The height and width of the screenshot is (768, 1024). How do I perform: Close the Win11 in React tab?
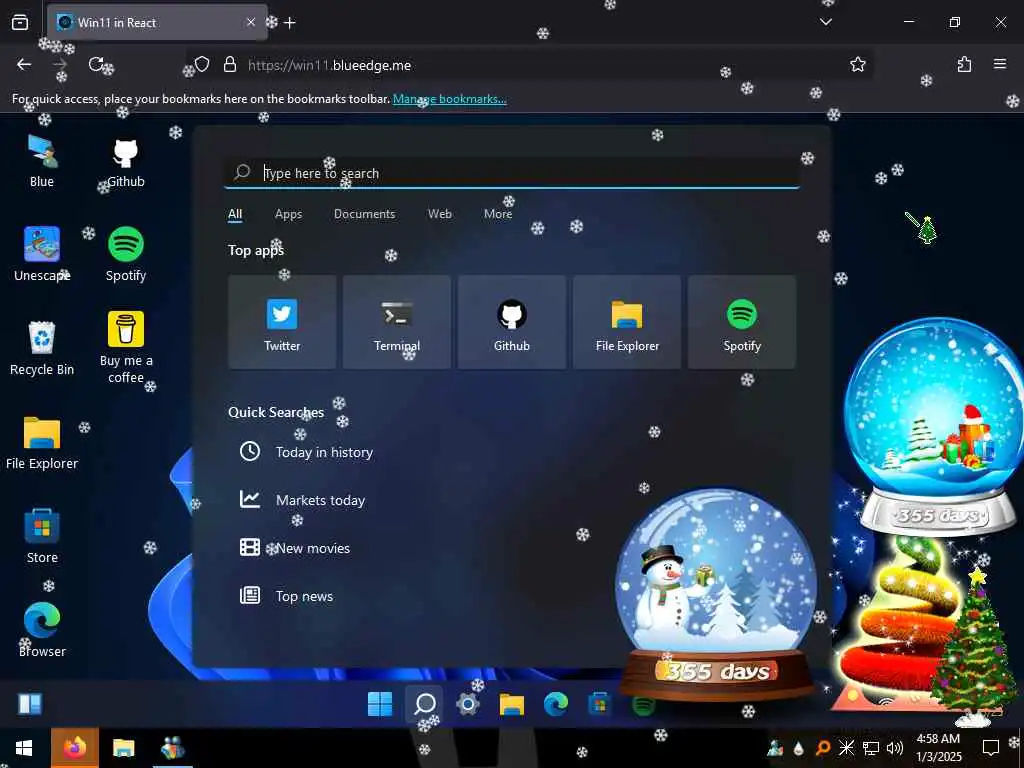point(251,22)
